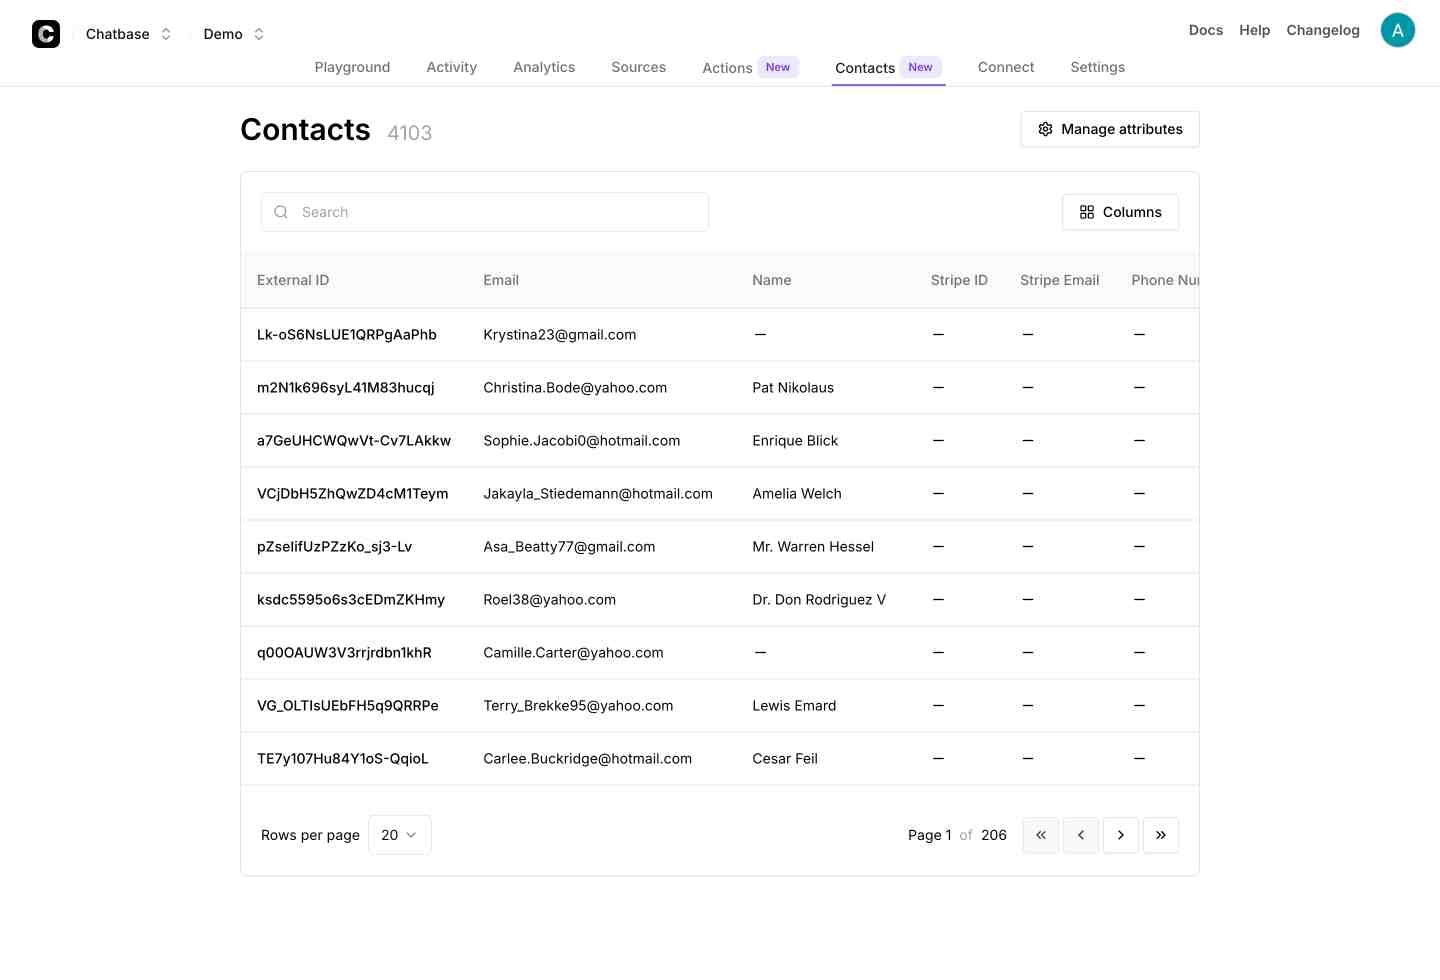Open the Docs link

1206,30
